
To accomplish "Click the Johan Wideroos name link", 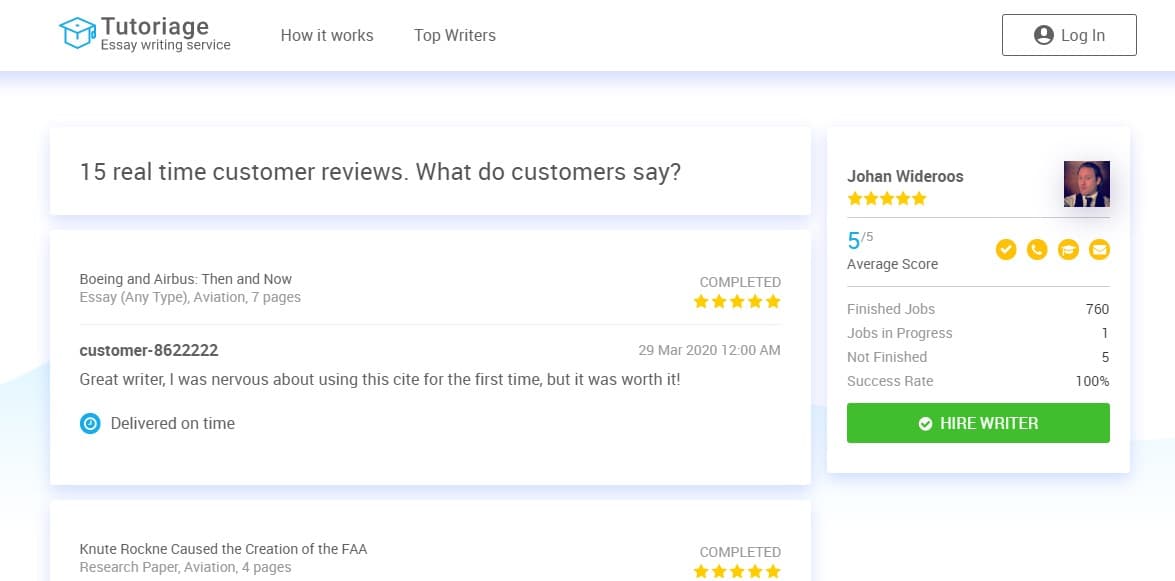I will pyautogui.click(x=905, y=177).
